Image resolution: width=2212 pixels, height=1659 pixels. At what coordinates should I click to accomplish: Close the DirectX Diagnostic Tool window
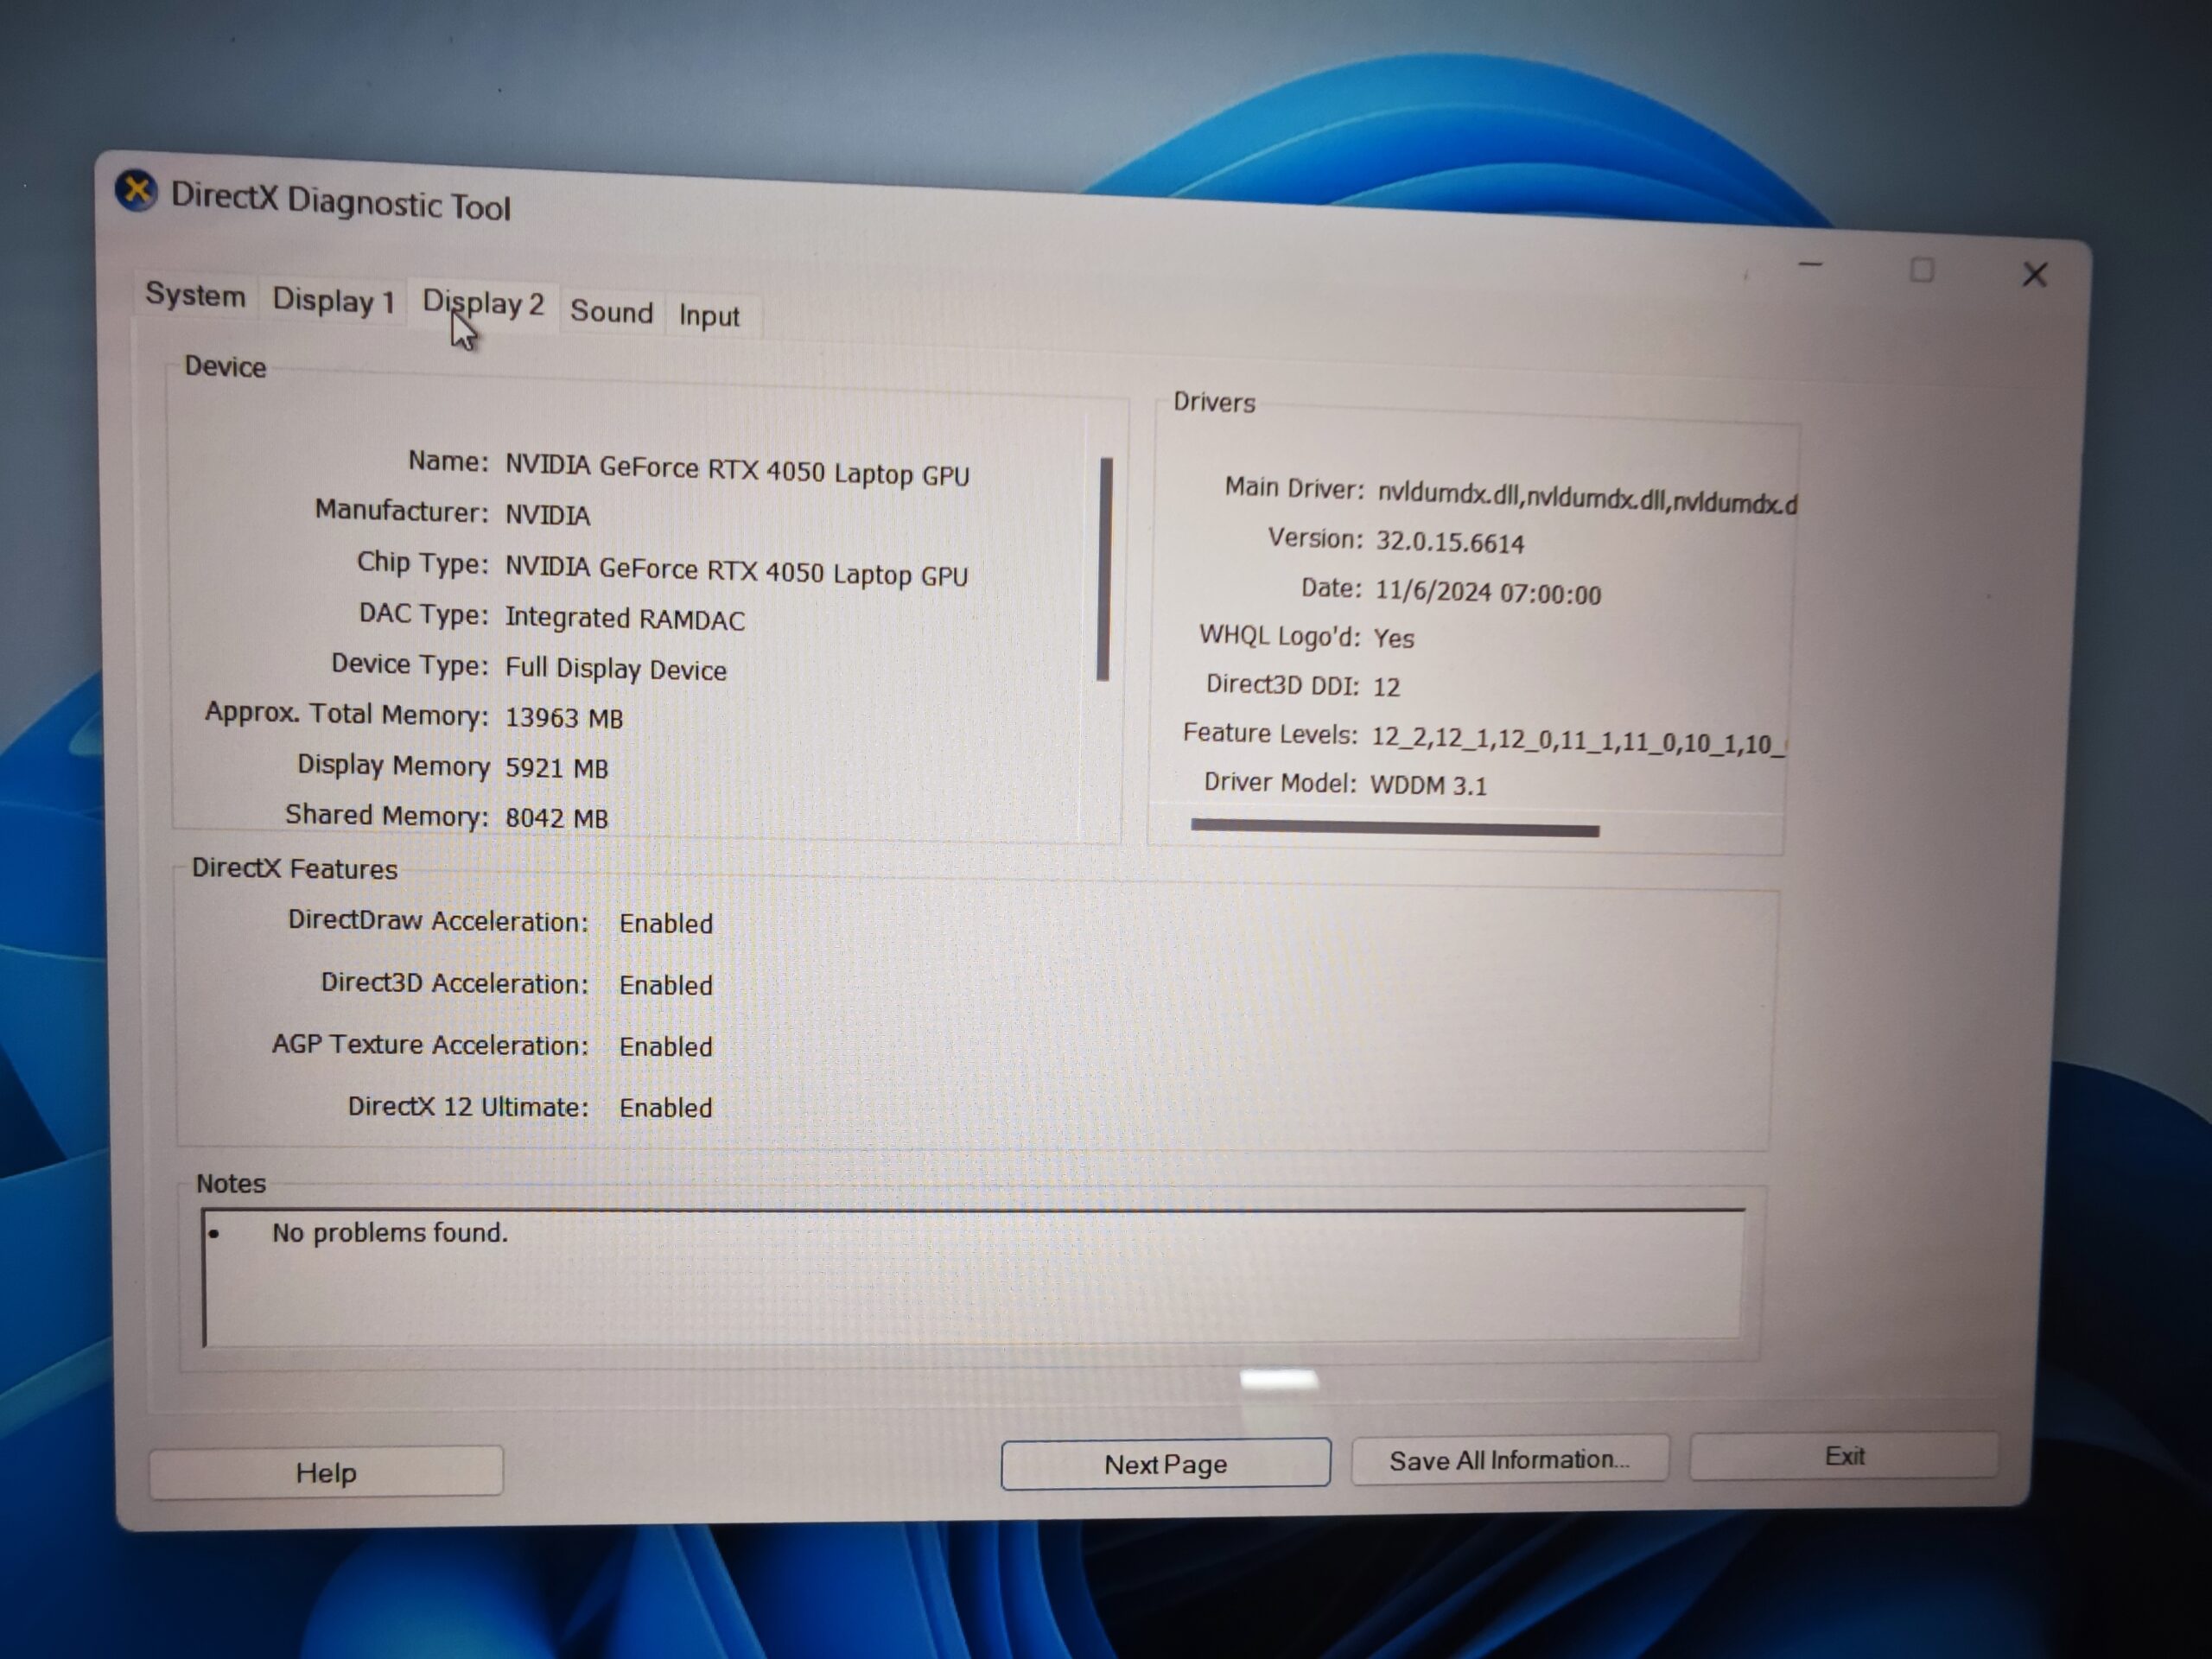click(2034, 275)
